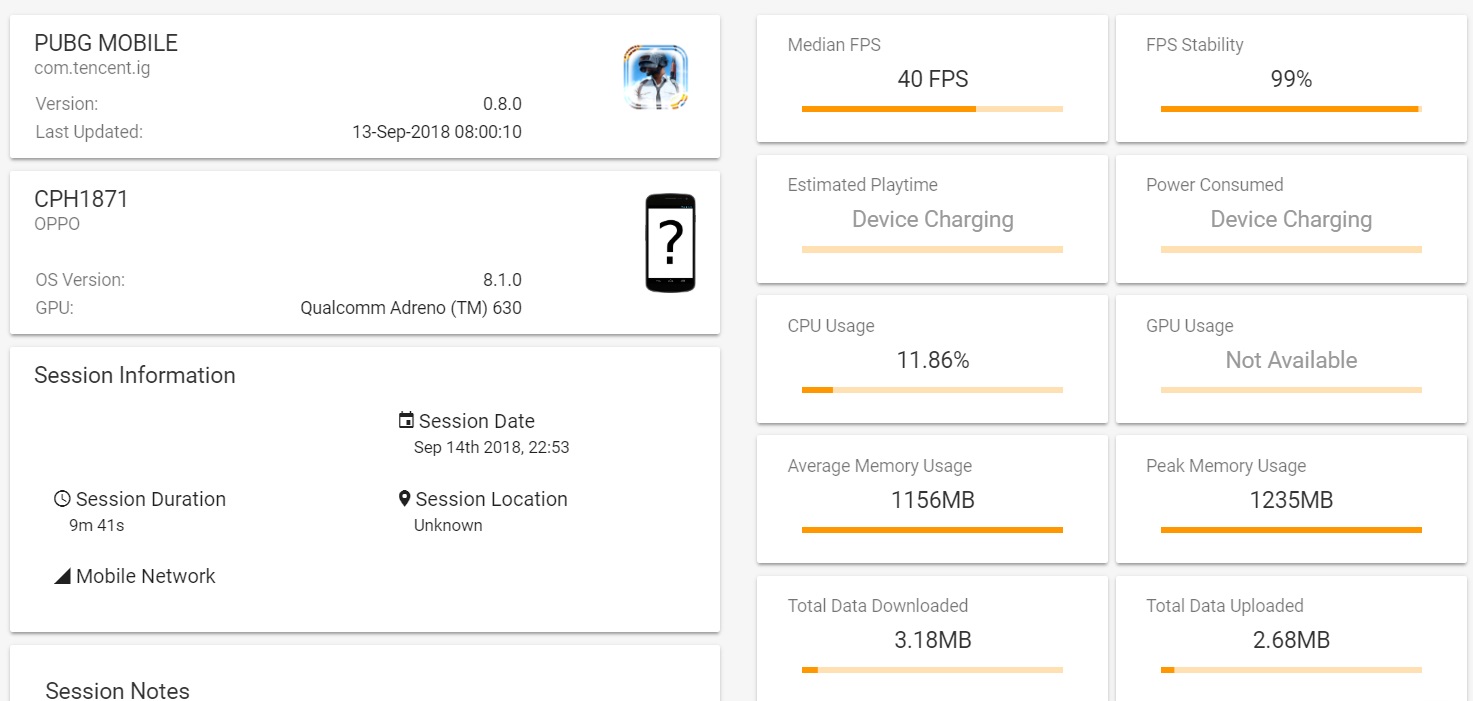The image size is (1473, 701).
Task: Click the Unknown location value
Action: click(448, 525)
